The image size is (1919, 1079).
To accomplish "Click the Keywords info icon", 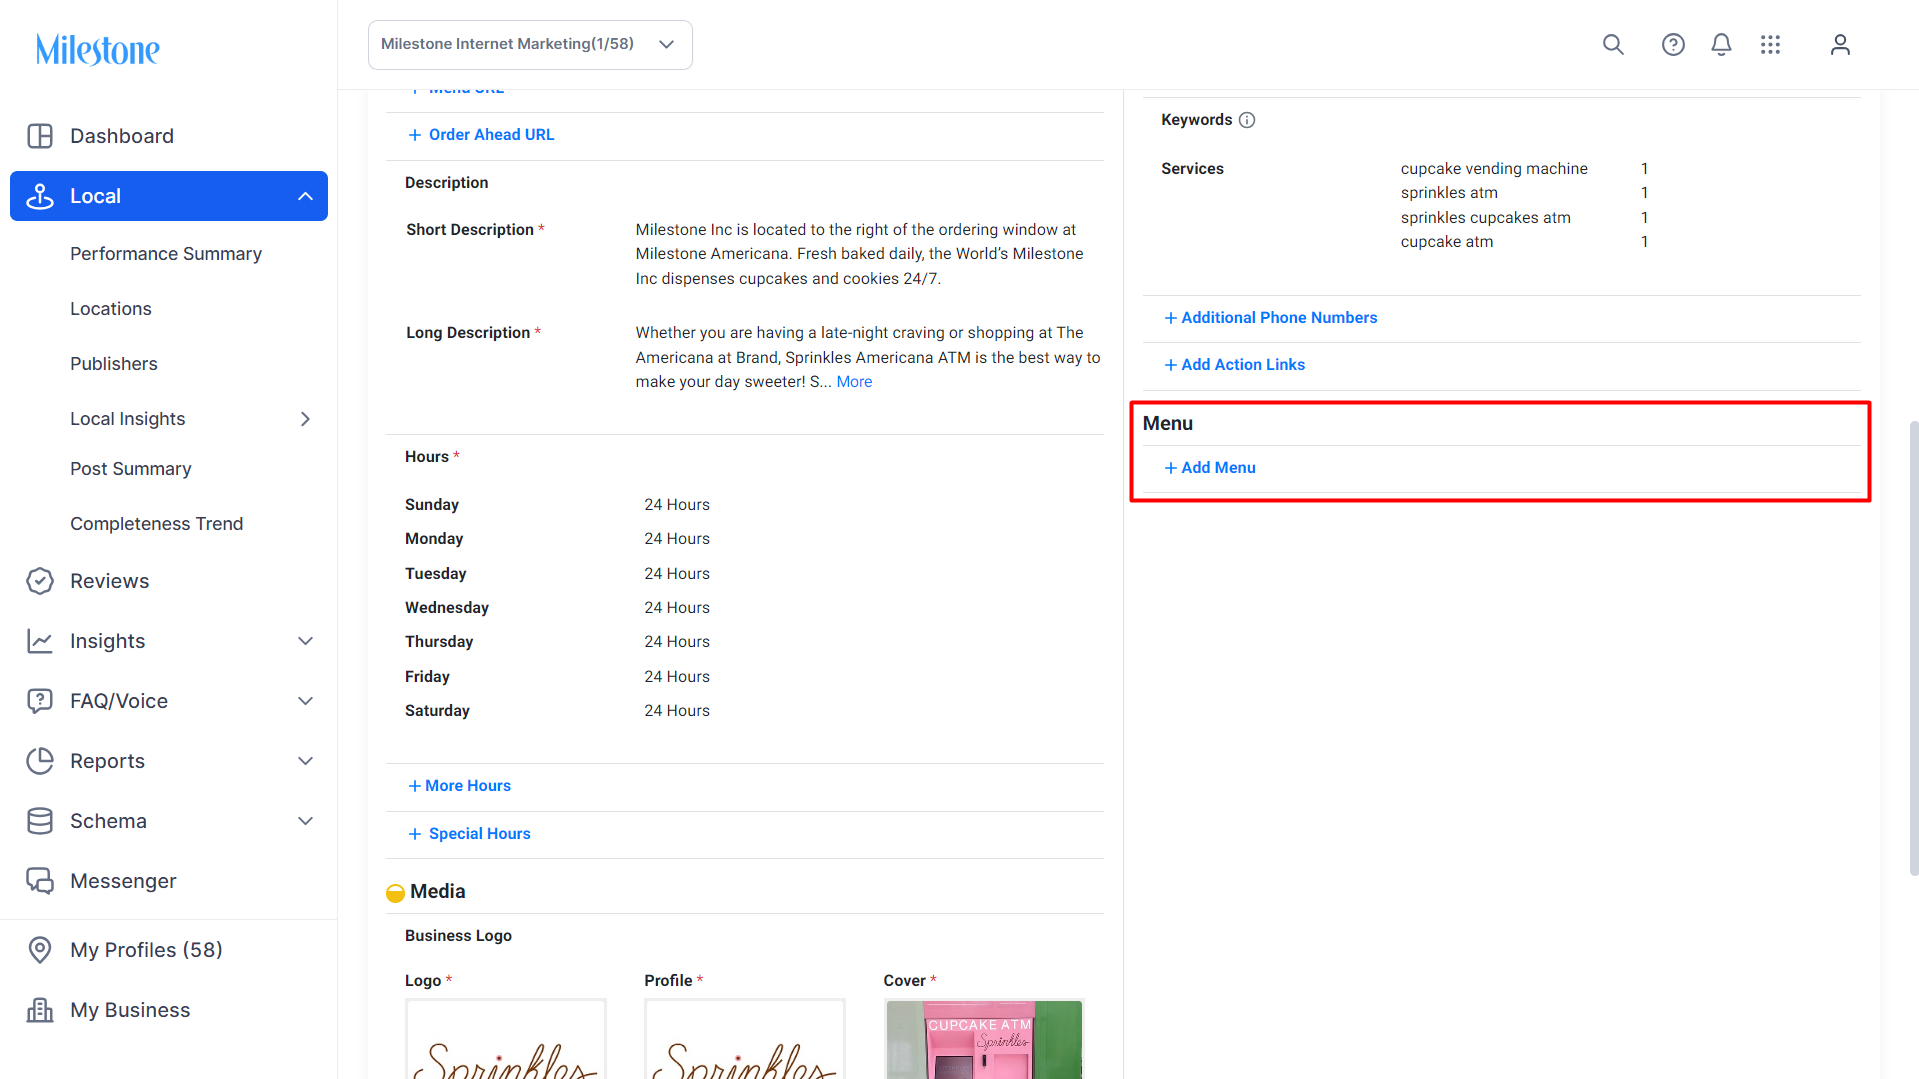I will click(x=1247, y=120).
